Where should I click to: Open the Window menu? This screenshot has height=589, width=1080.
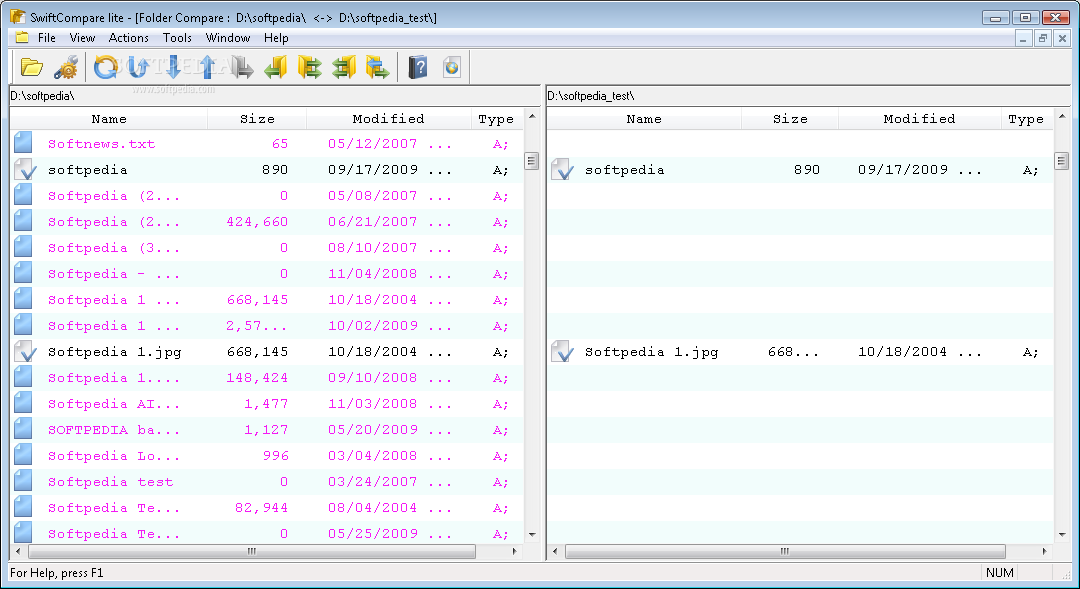click(x=227, y=38)
